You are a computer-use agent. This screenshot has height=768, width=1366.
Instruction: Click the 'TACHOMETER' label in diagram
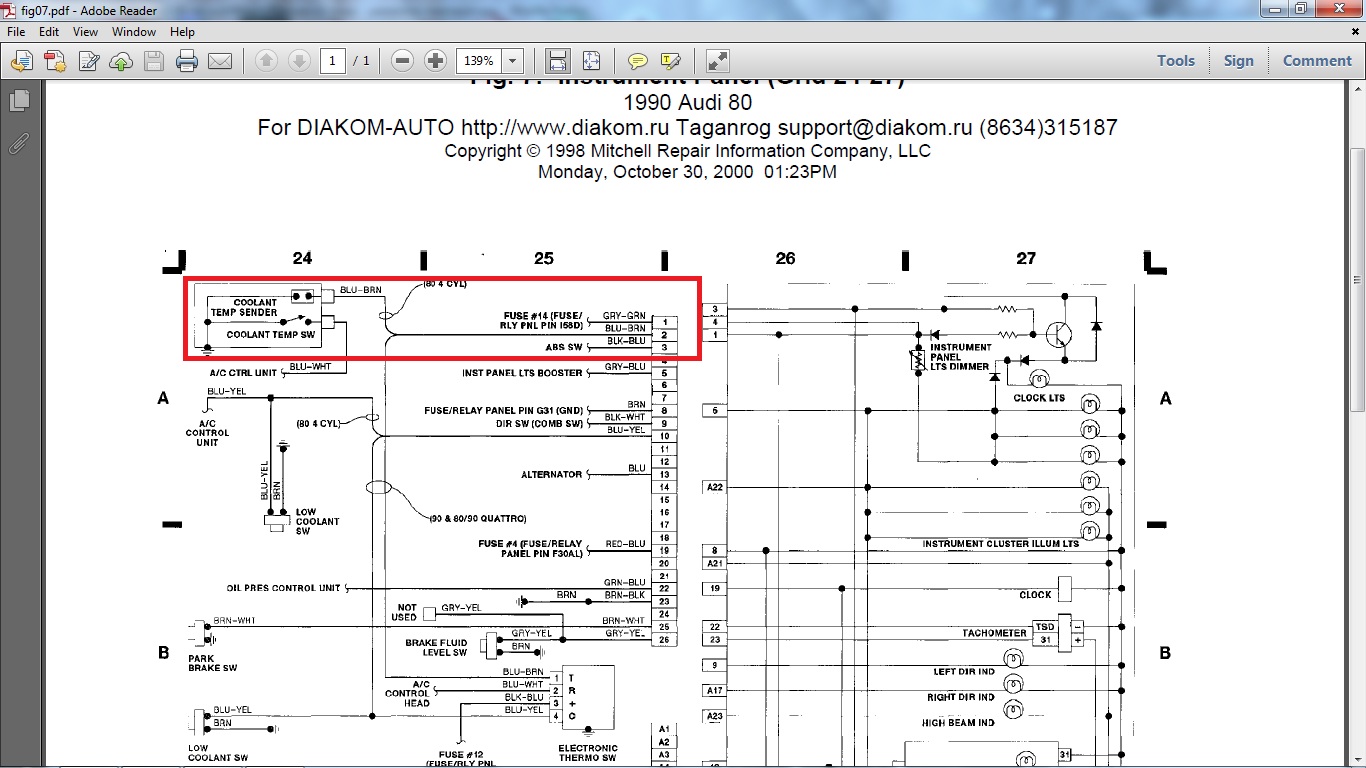coord(995,633)
